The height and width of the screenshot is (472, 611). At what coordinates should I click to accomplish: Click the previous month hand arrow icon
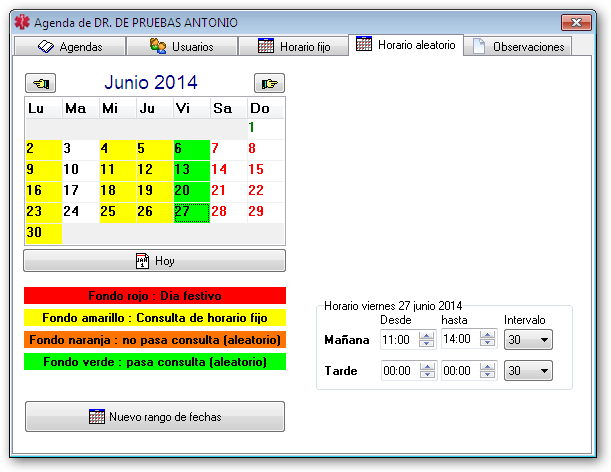tap(43, 83)
